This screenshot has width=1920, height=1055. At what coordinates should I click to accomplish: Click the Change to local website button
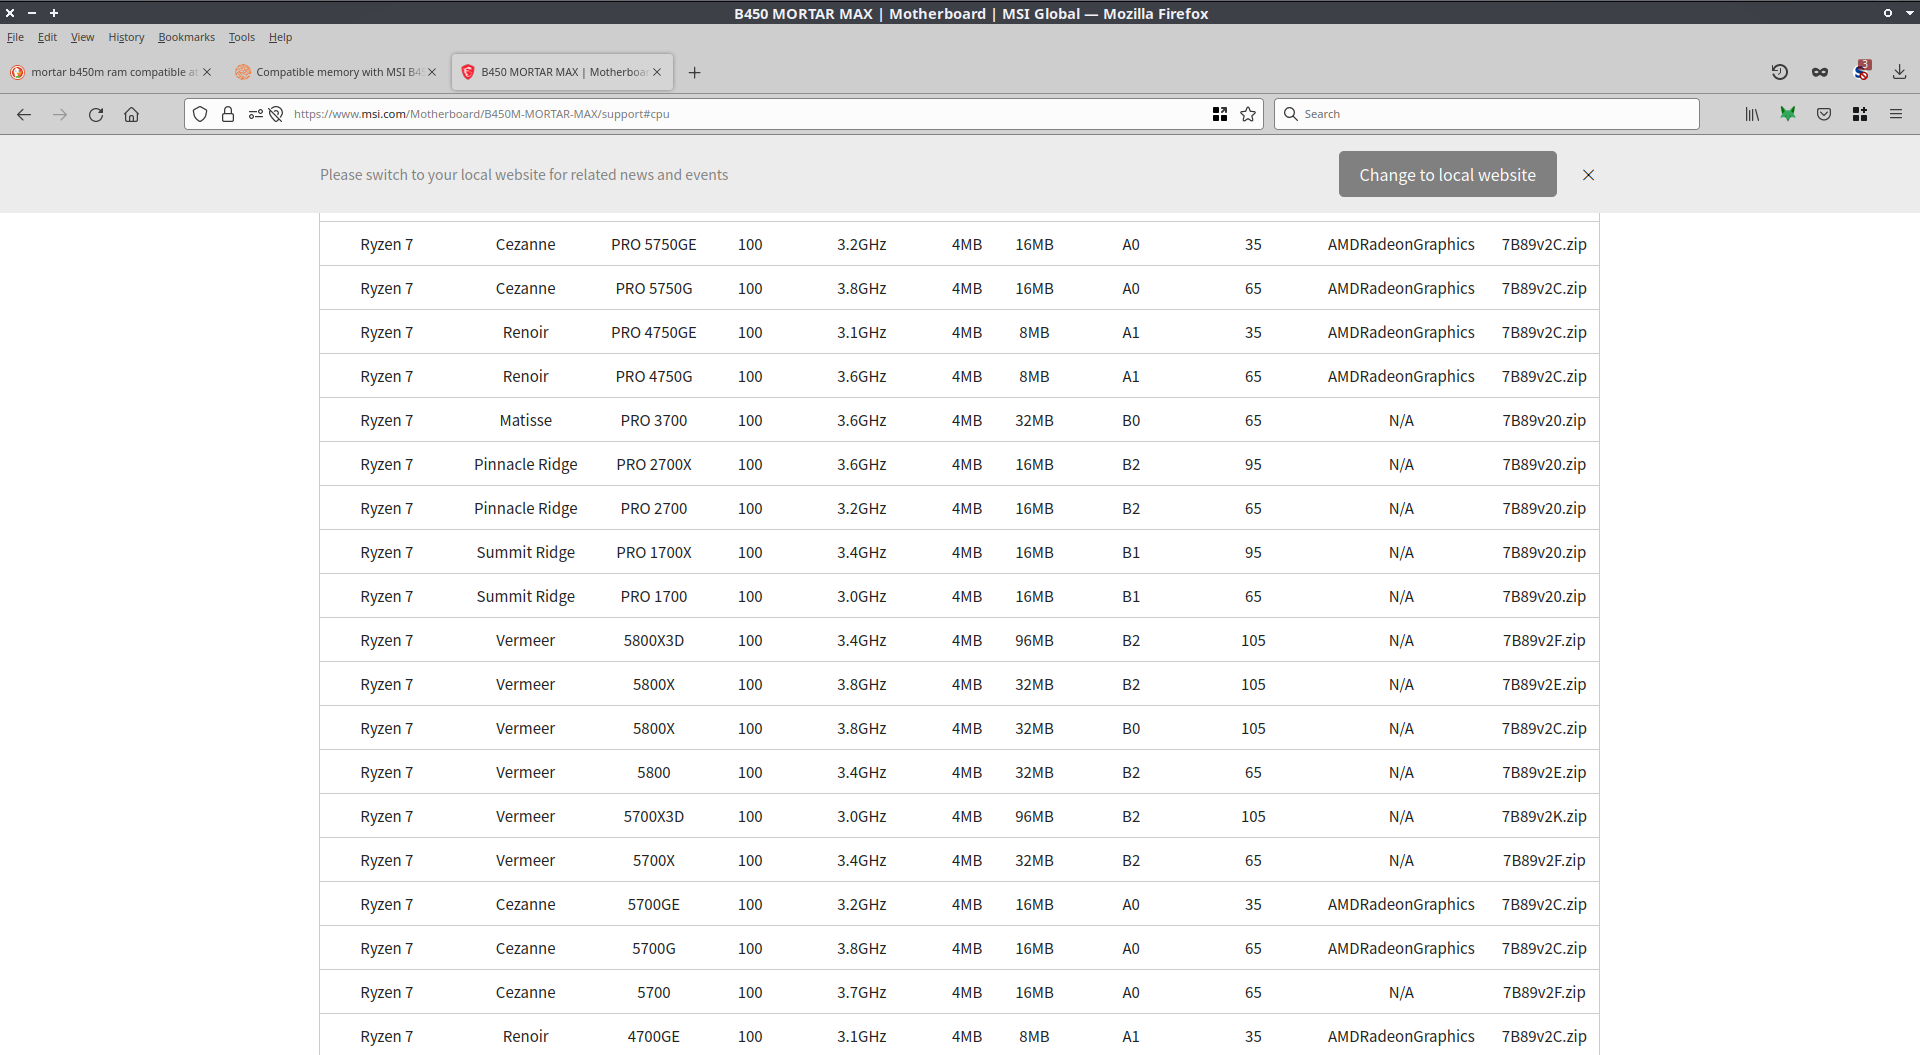(x=1447, y=175)
